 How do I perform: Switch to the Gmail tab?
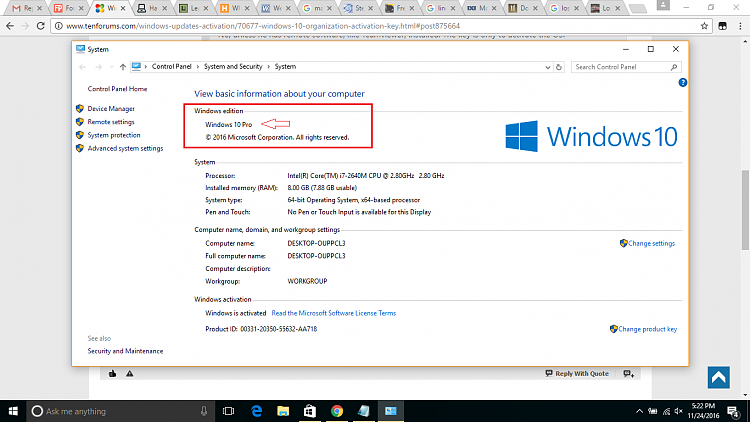pyautogui.click(x=24, y=8)
